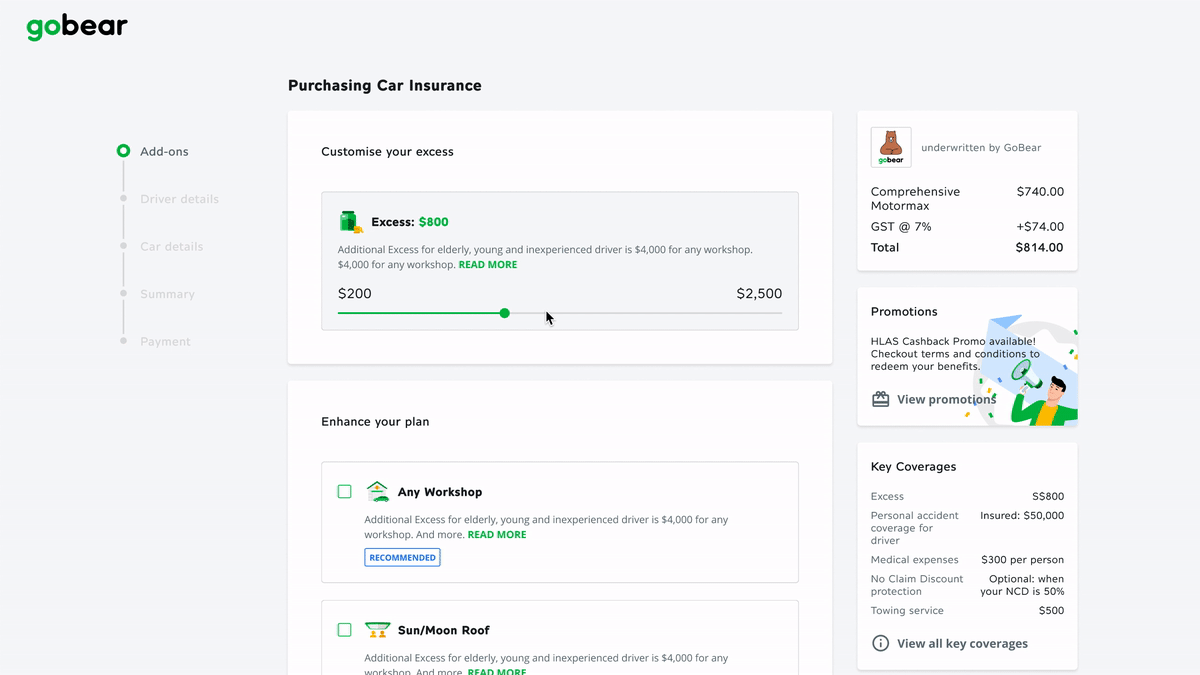Go to the Summary step

[167, 294]
